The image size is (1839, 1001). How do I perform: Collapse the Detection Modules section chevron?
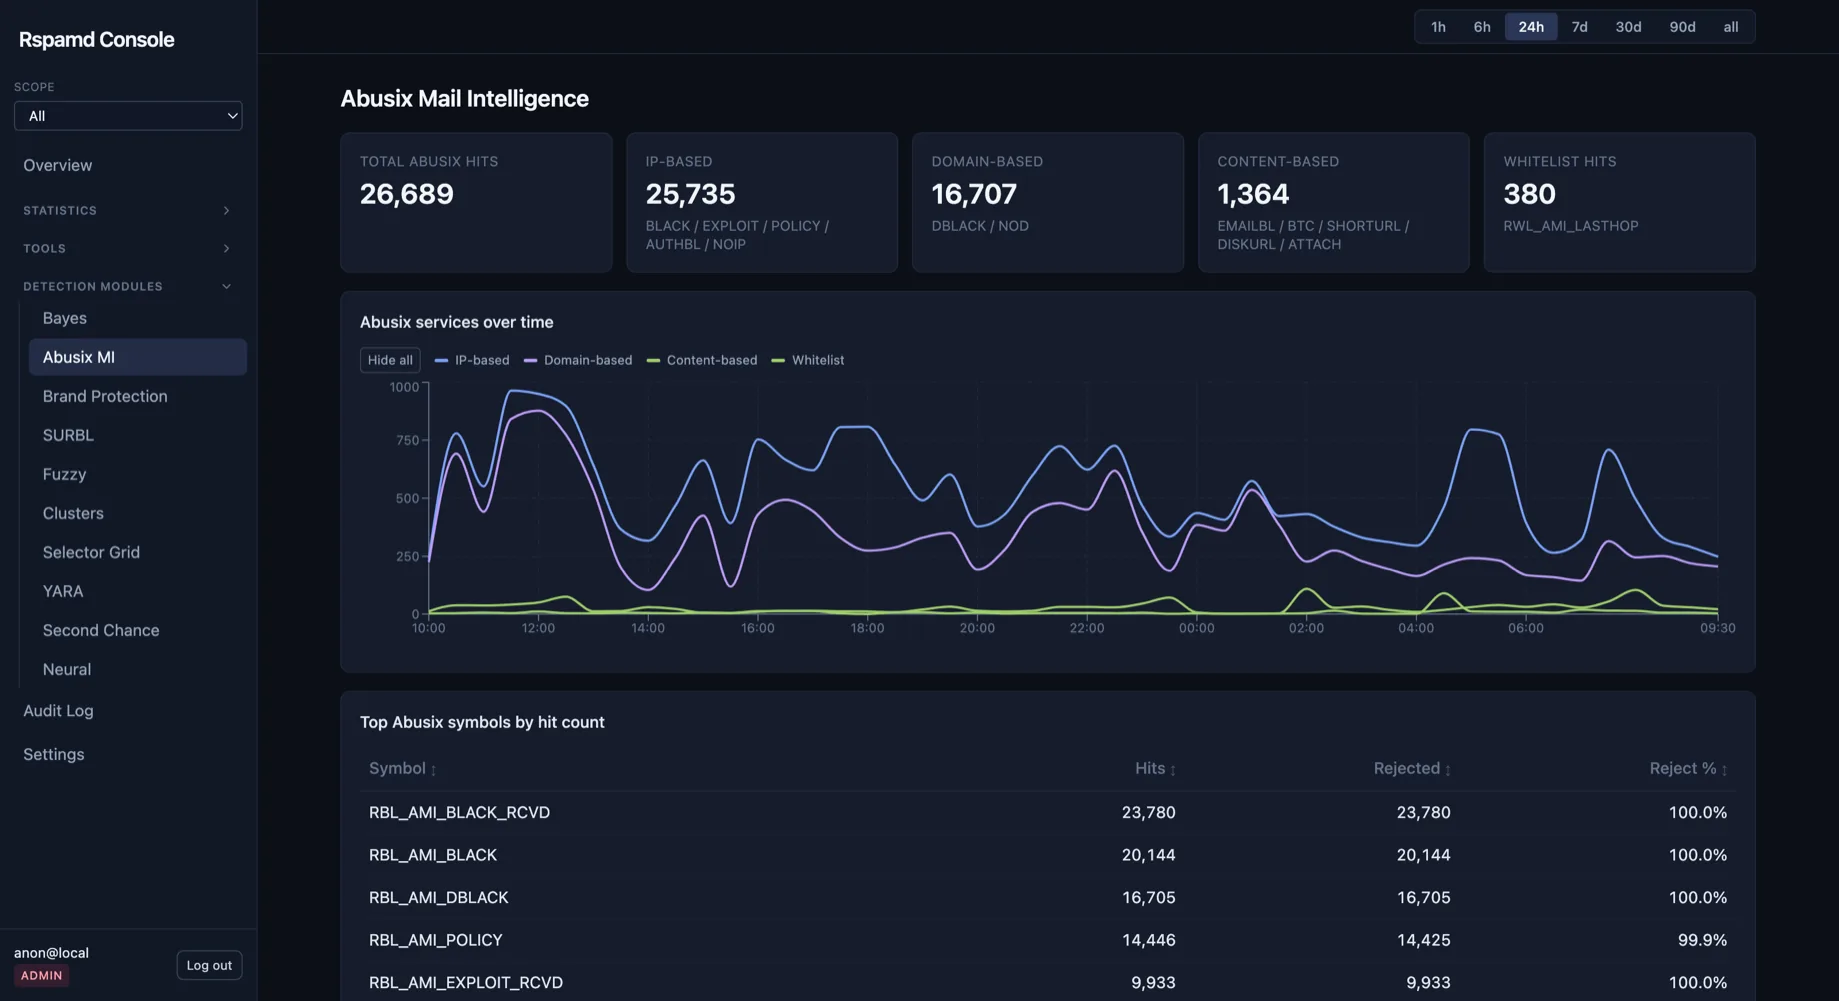click(x=226, y=287)
